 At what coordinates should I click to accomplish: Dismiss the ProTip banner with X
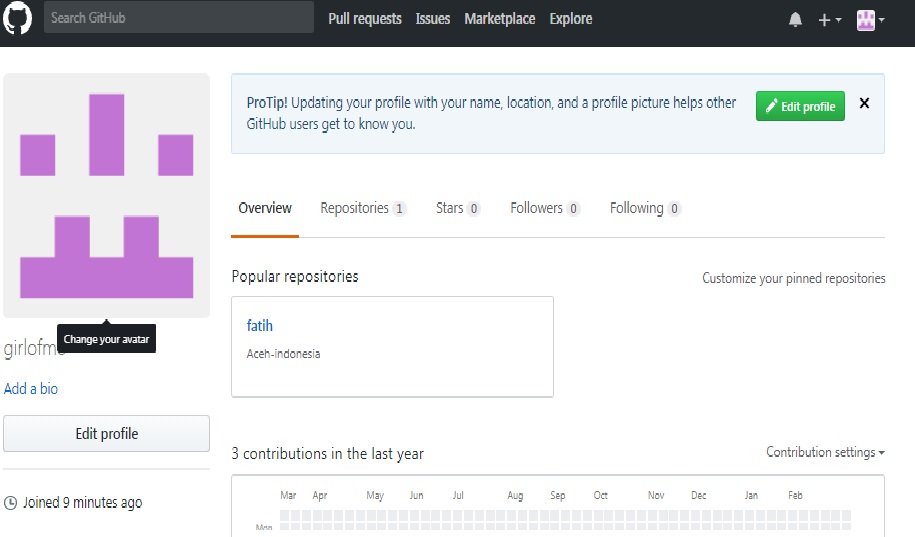tap(864, 103)
